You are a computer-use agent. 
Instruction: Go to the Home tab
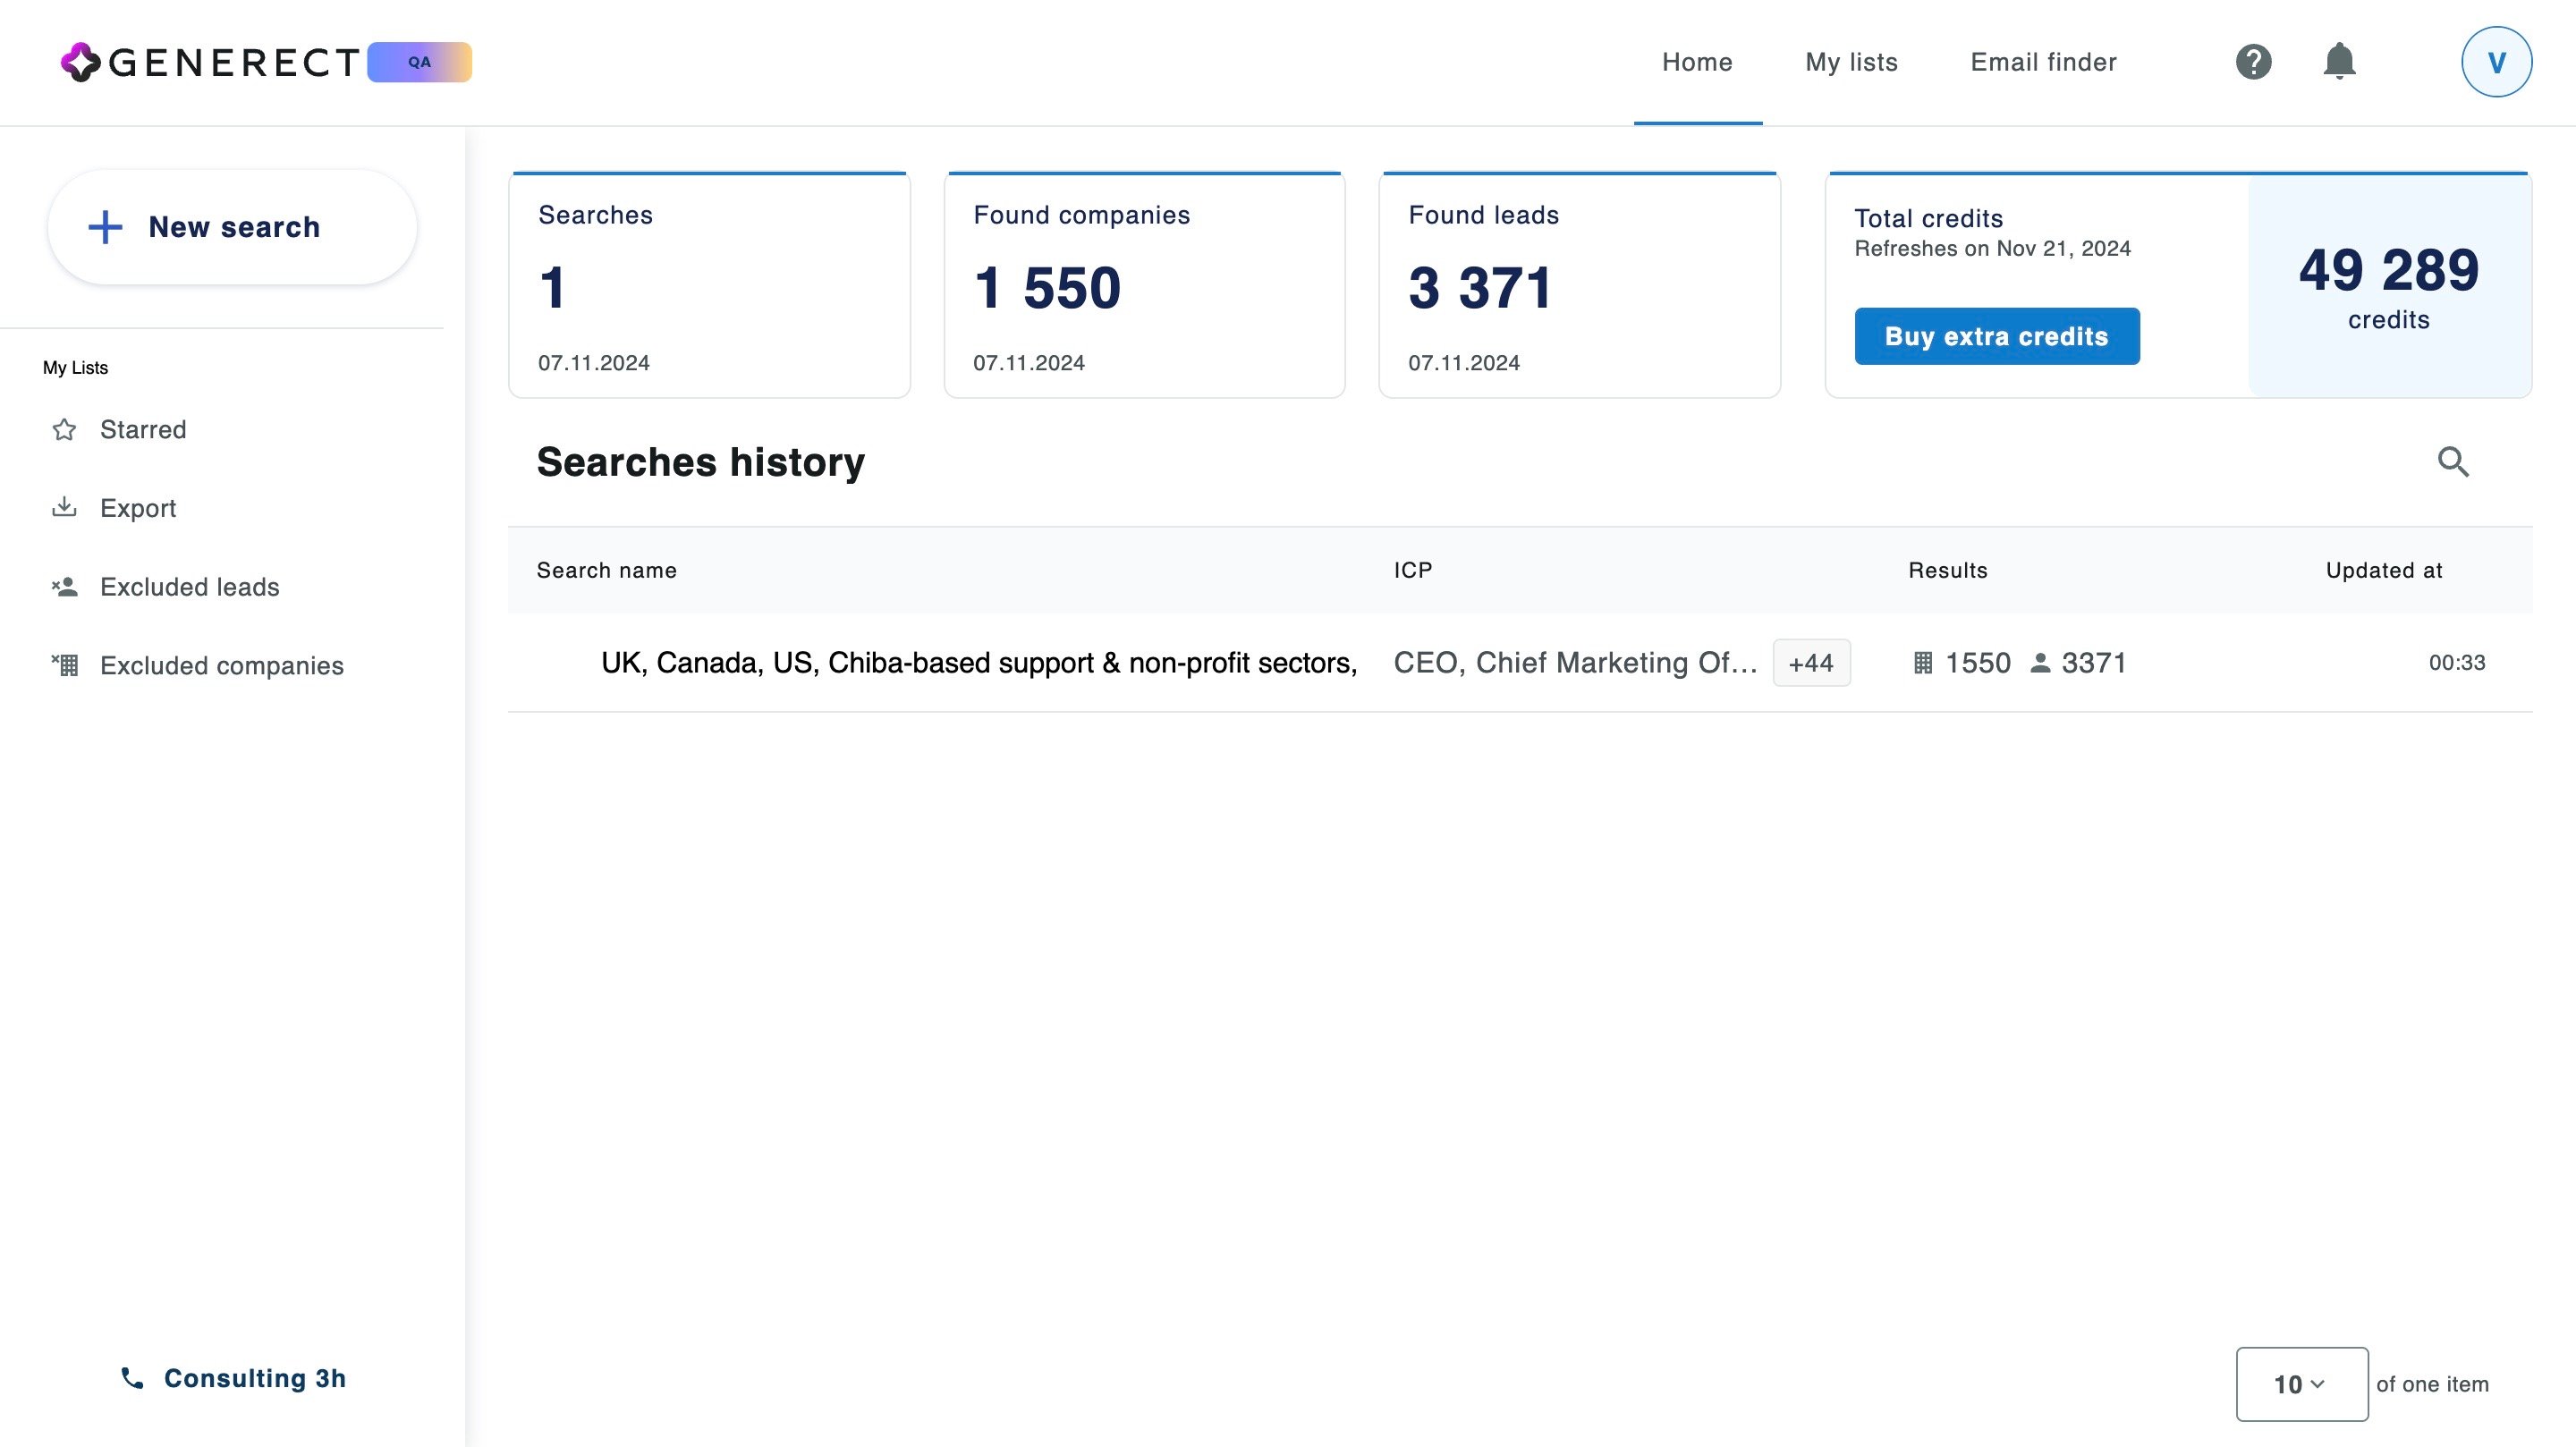pos(1697,62)
